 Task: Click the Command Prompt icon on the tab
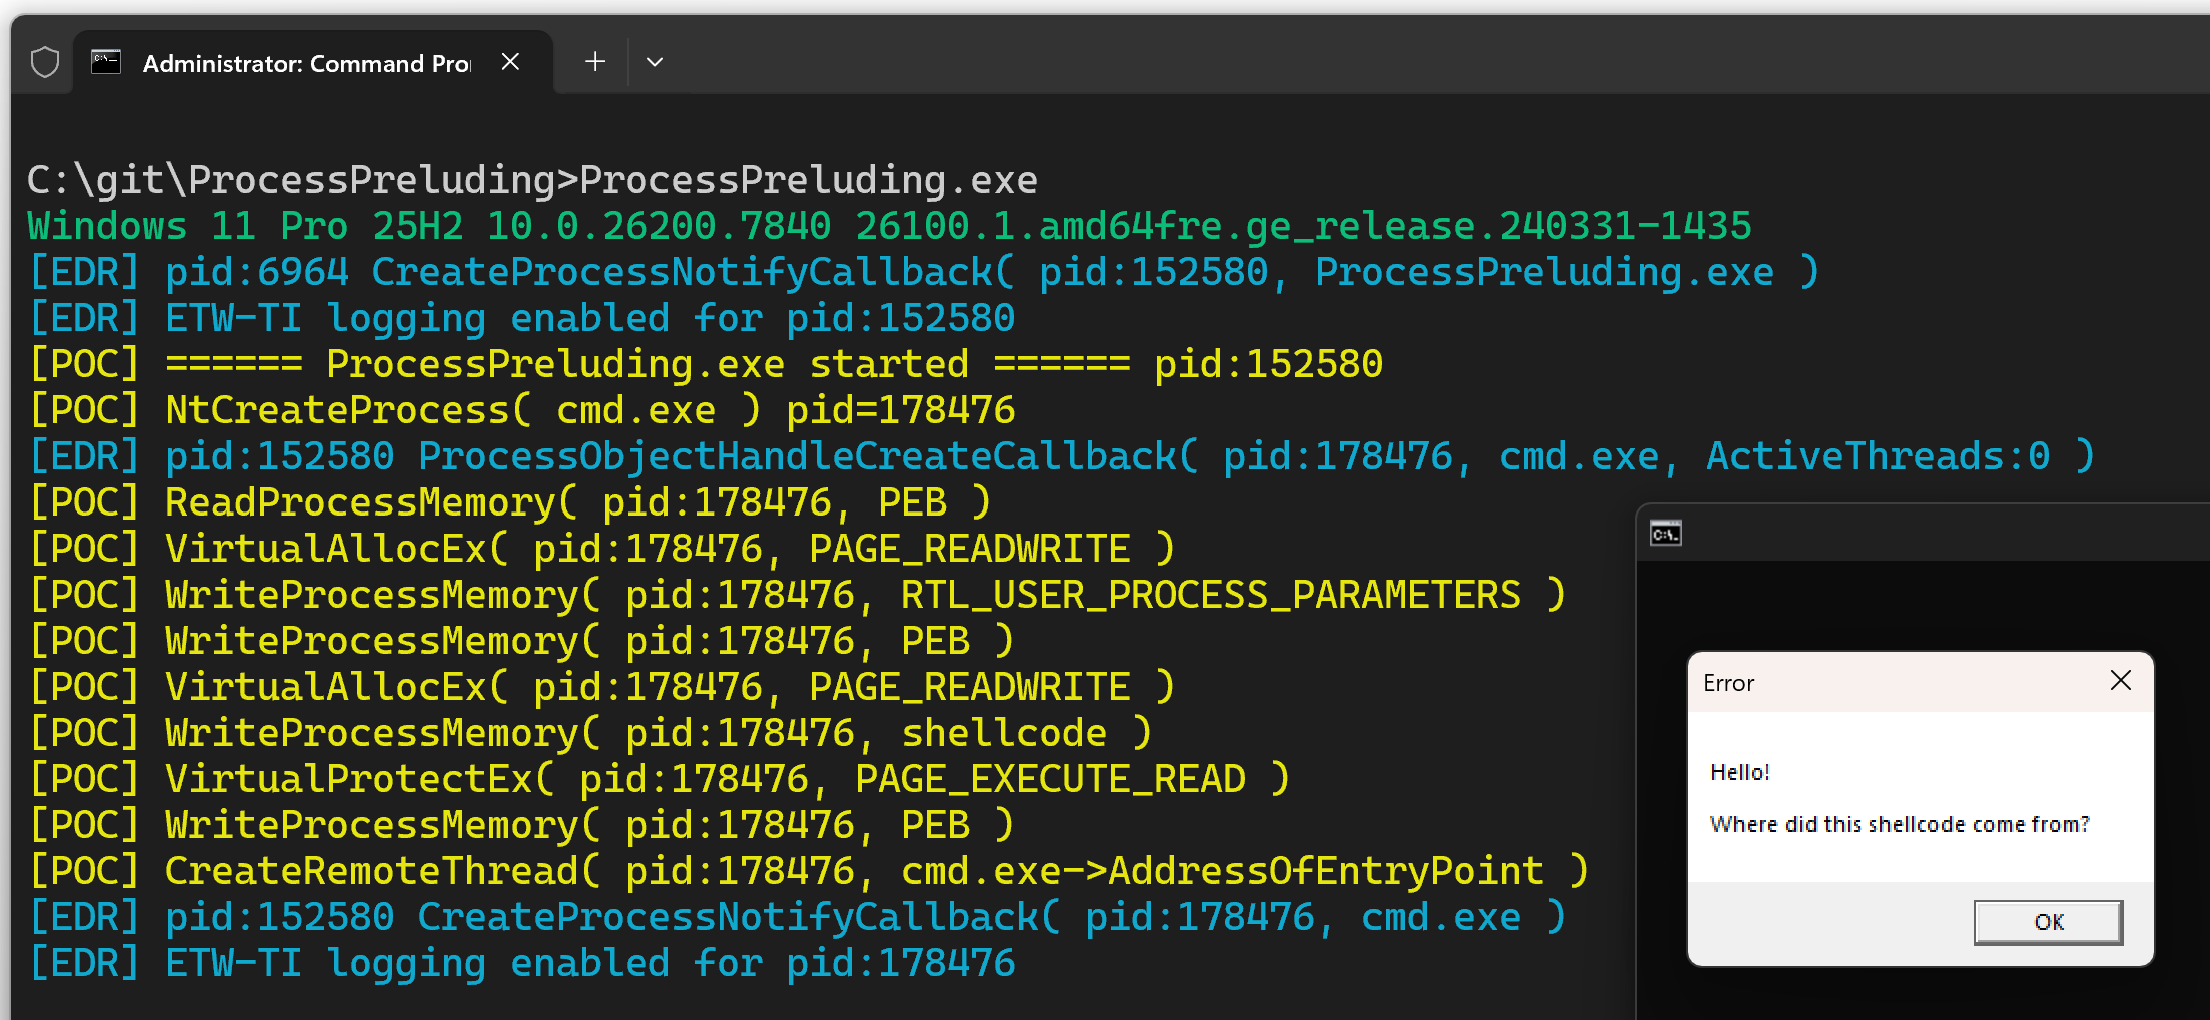[106, 63]
